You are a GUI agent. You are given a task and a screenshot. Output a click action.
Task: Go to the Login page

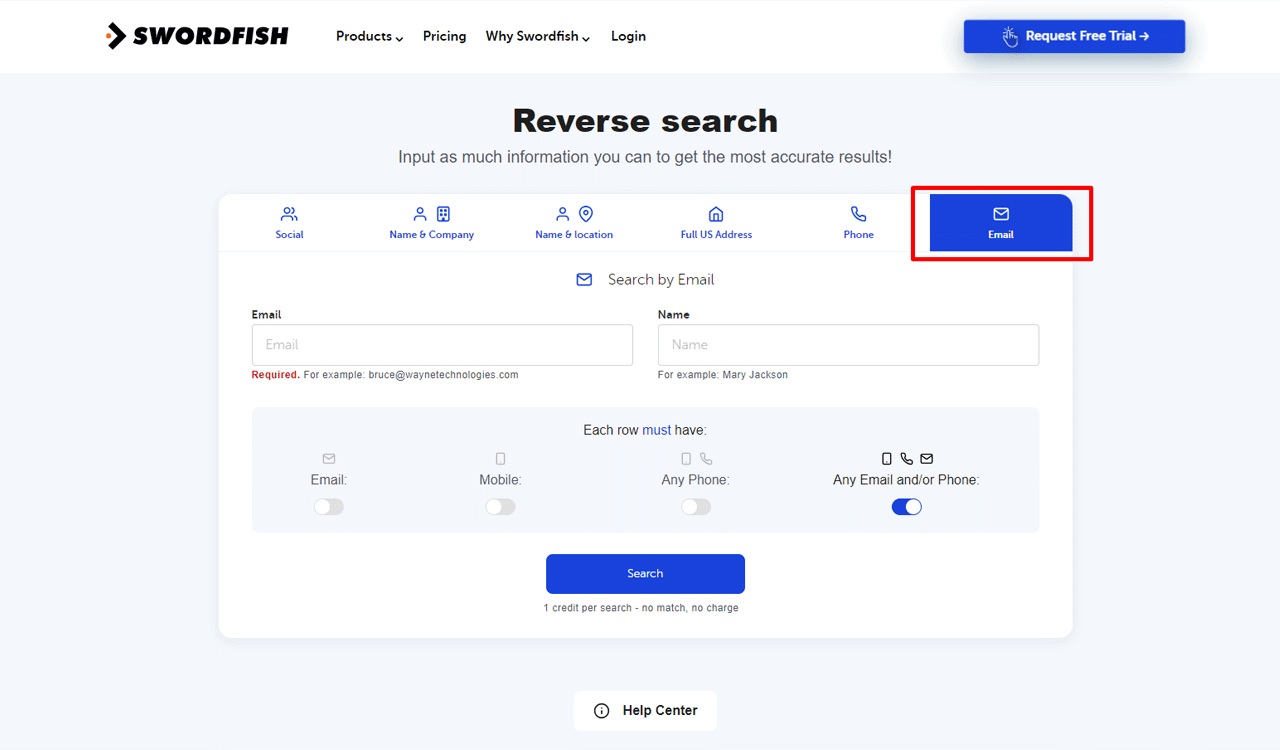tap(628, 36)
